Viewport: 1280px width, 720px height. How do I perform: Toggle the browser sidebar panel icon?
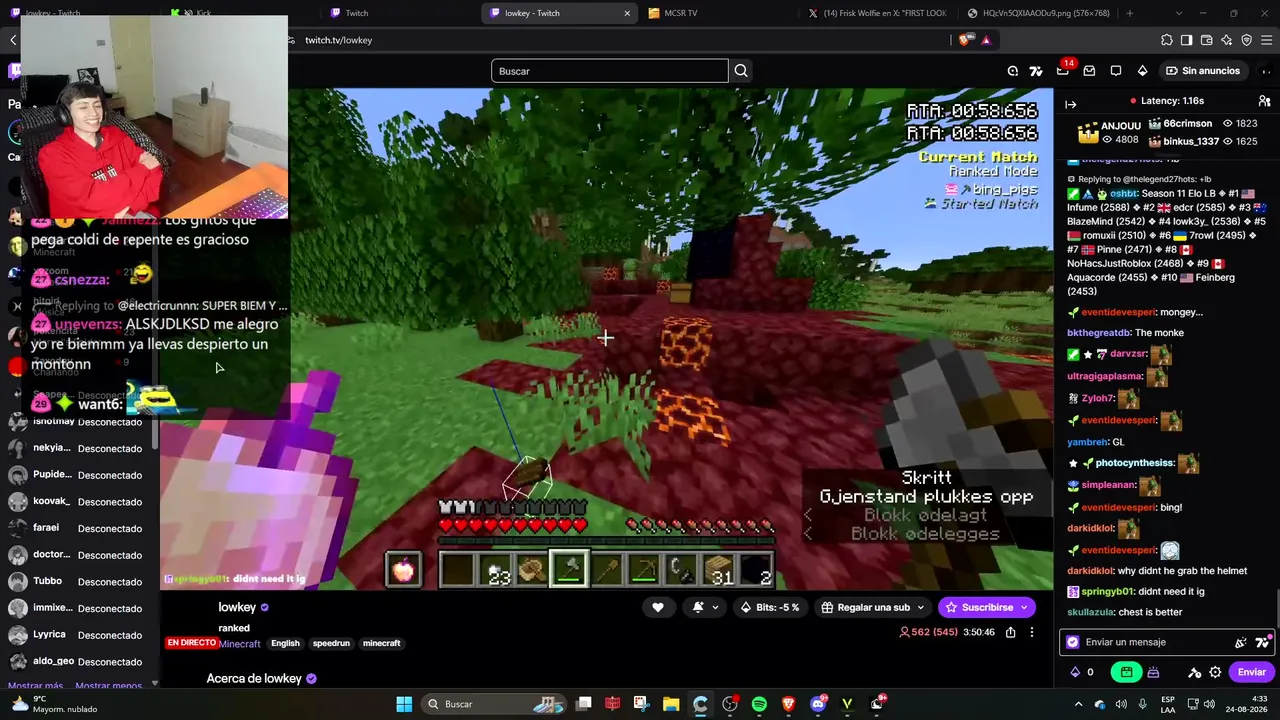[x=1187, y=40]
